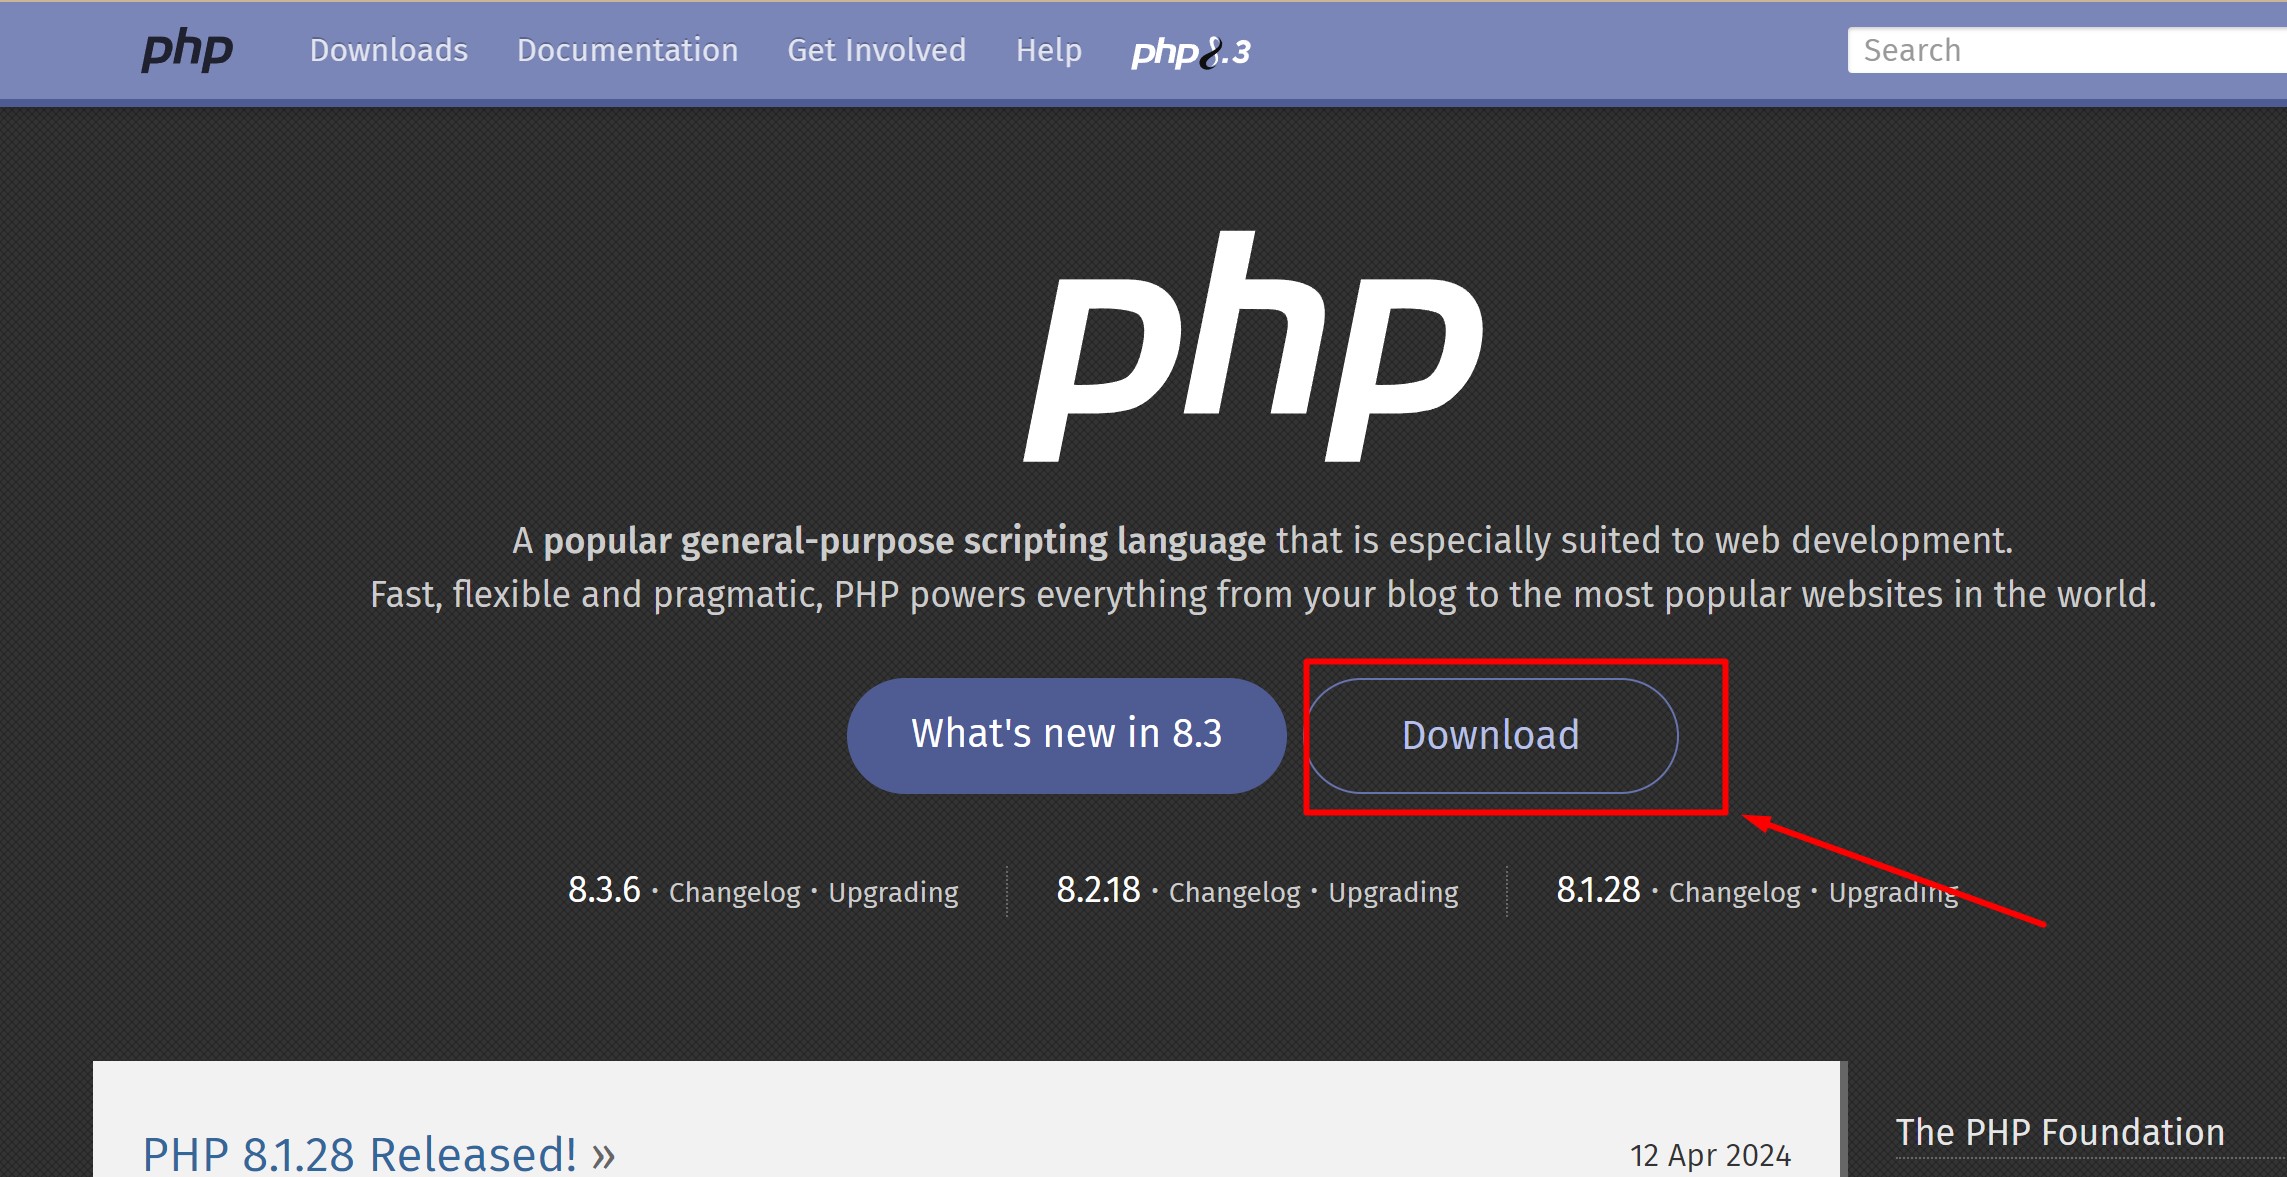Open the 8.1.28 version release page
This screenshot has height=1177, width=2287.
coord(1598,889)
